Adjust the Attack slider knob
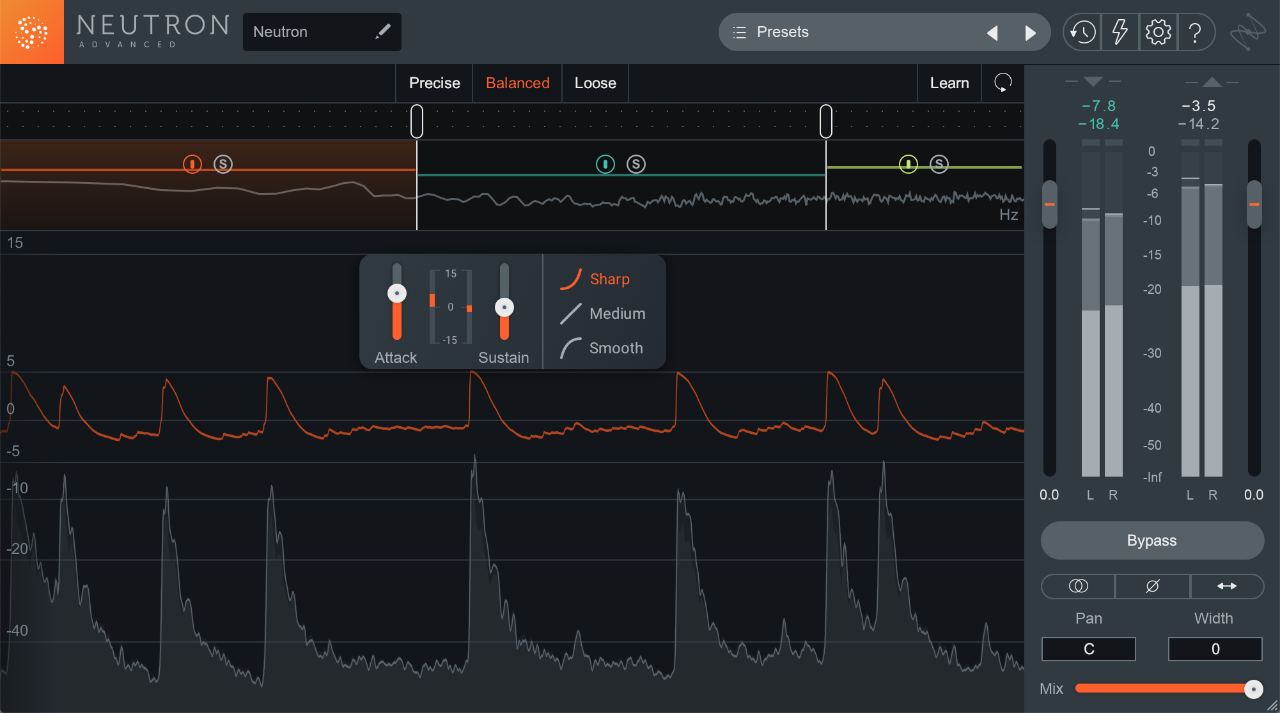 (x=397, y=293)
